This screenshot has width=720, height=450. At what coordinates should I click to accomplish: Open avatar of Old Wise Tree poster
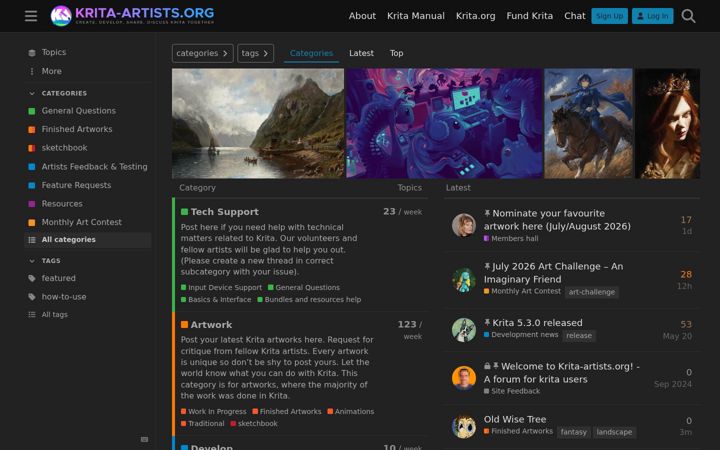(x=464, y=427)
